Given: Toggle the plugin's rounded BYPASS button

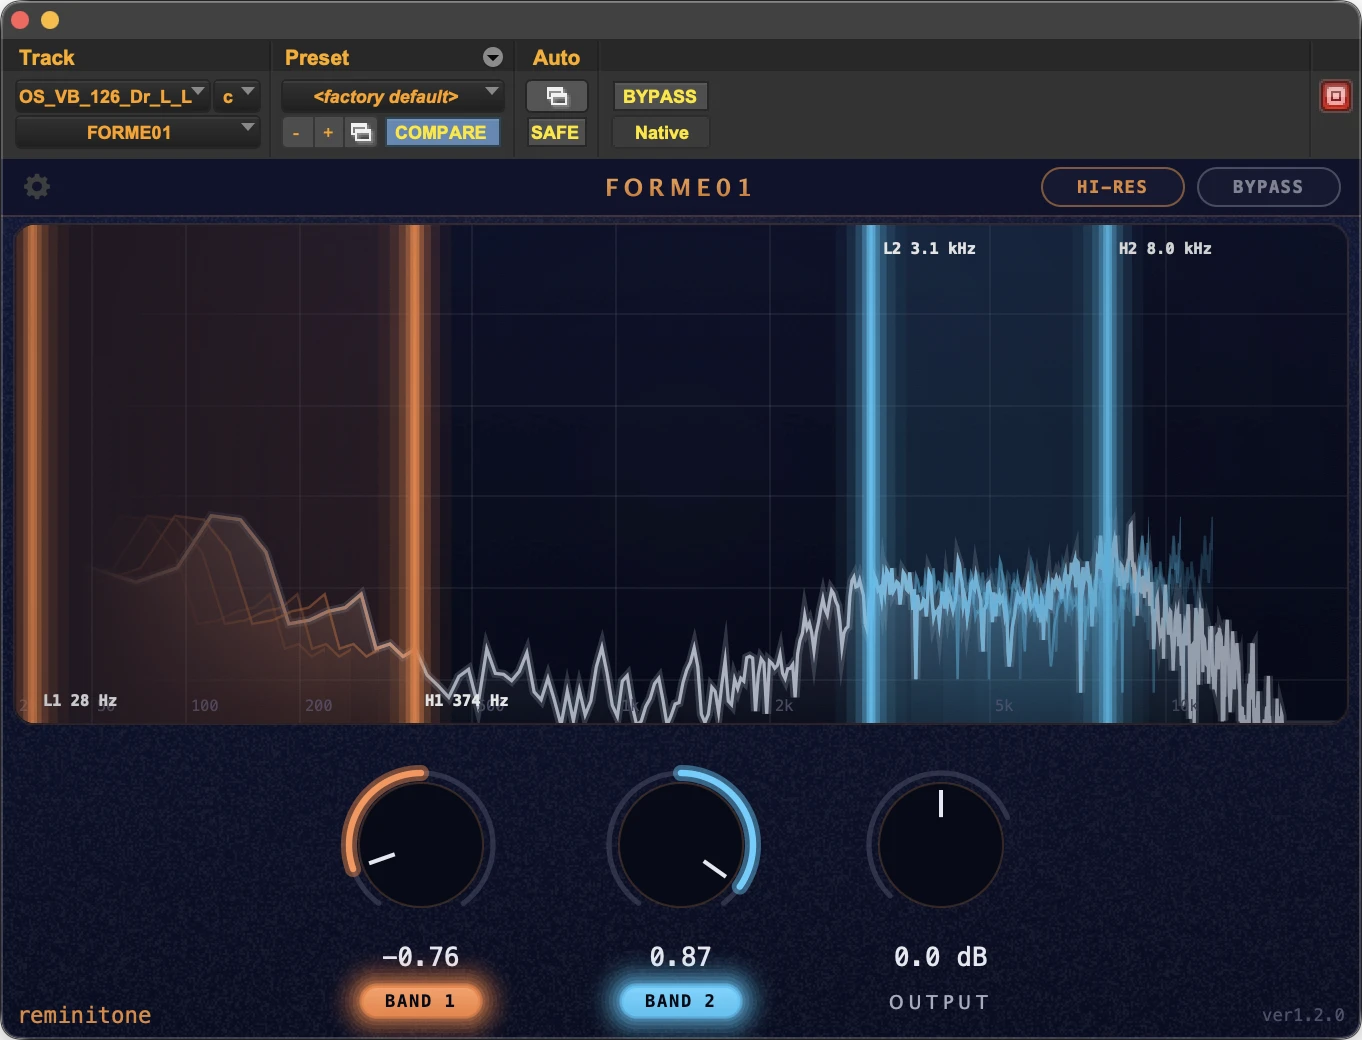Looking at the screenshot, I should pyautogui.click(x=1268, y=187).
